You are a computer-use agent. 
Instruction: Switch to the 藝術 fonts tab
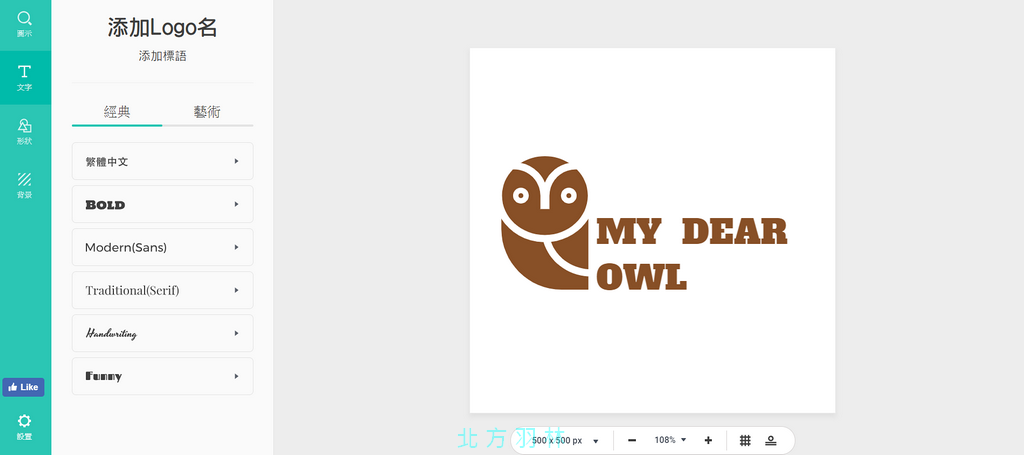(208, 112)
